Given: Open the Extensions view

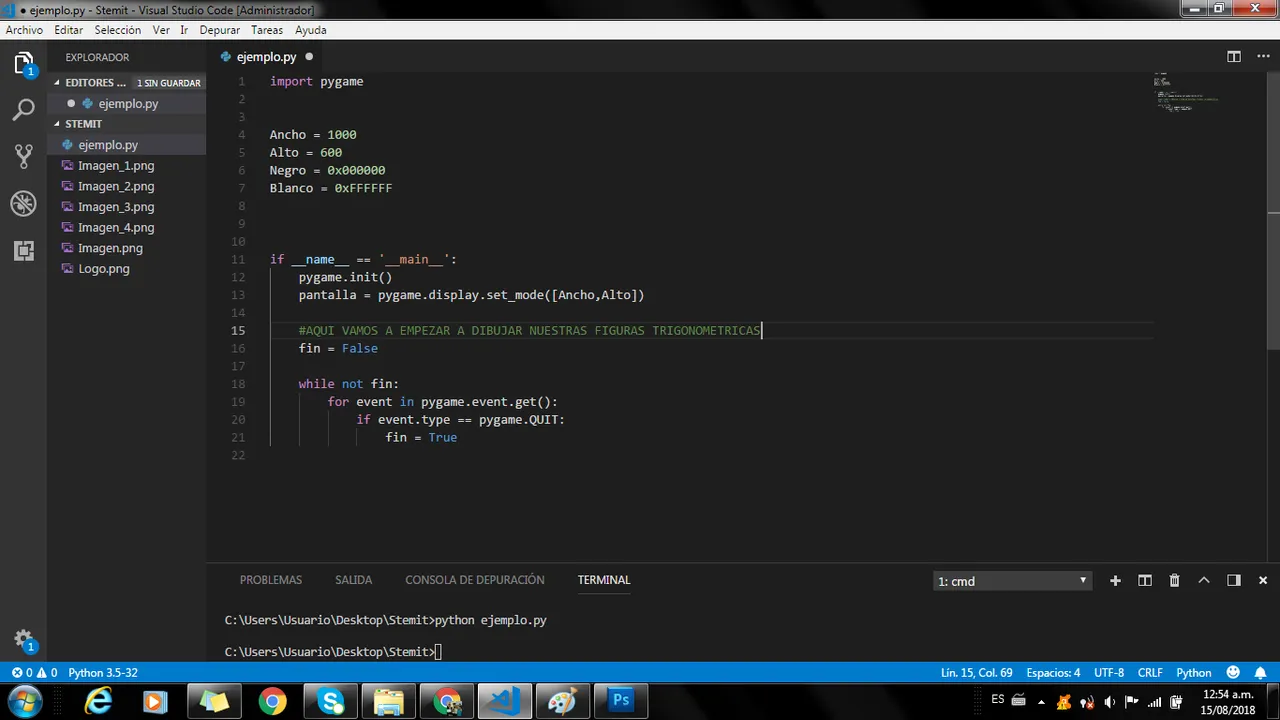Looking at the screenshot, I should pyautogui.click(x=24, y=251).
